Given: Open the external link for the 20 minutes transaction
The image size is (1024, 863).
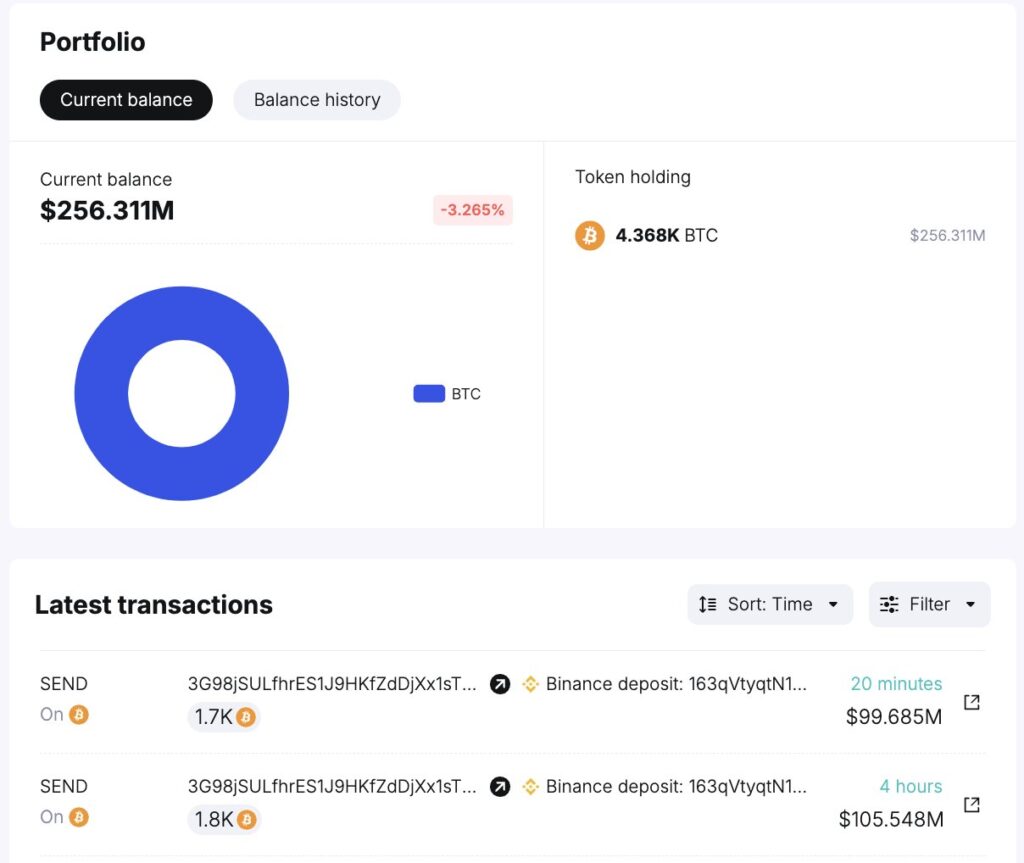Looking at the screenshot, I should [x=971, y=701].
